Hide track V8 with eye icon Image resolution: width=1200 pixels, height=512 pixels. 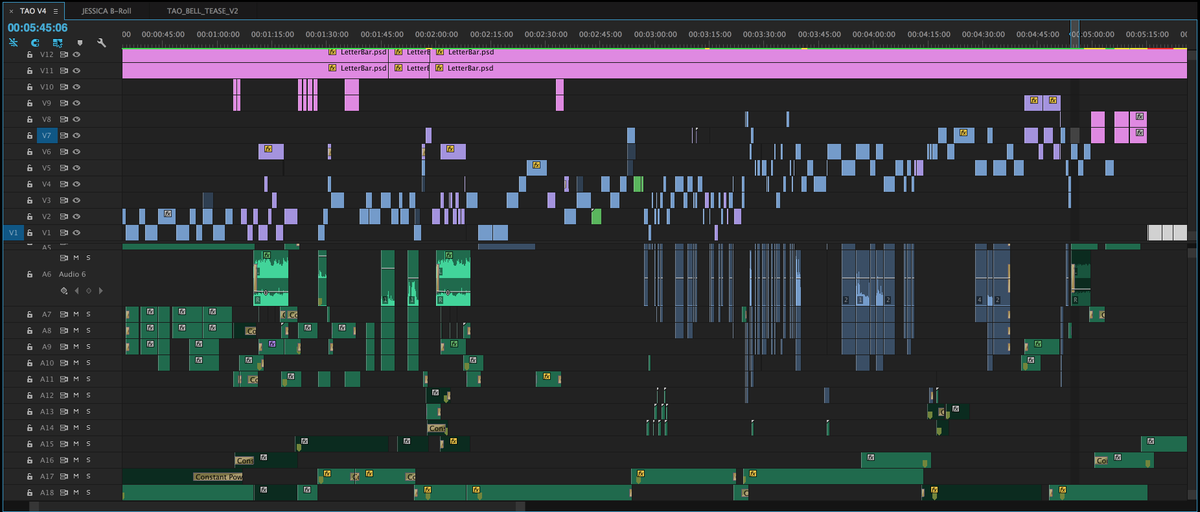[x=76, y=119]
